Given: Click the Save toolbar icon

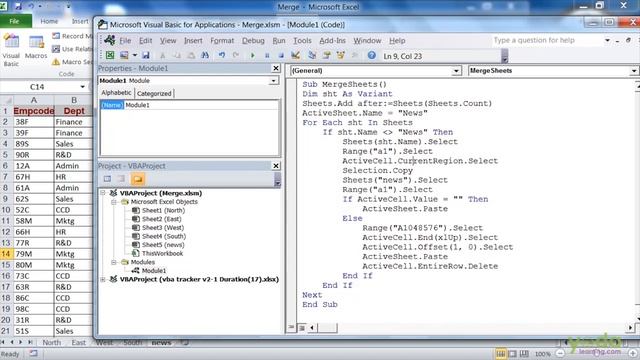Looking at the screenshot, I should [x=146, y=55].
